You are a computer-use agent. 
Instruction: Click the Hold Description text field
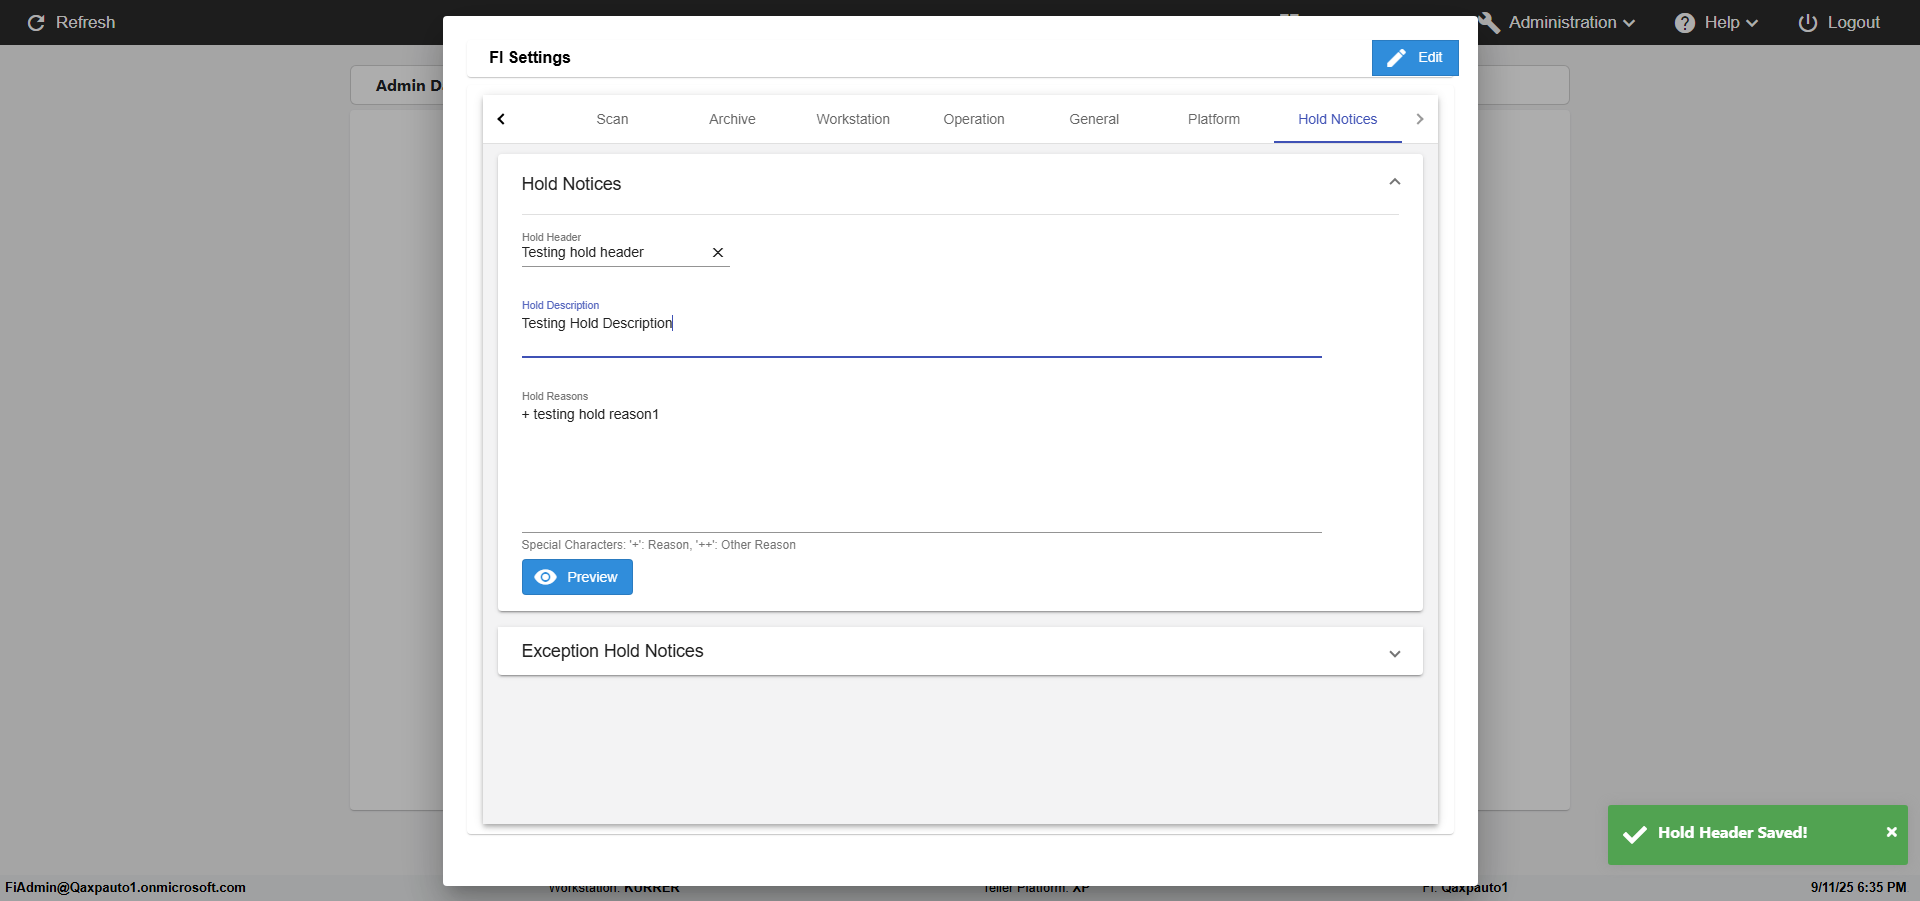pos(920,325)
